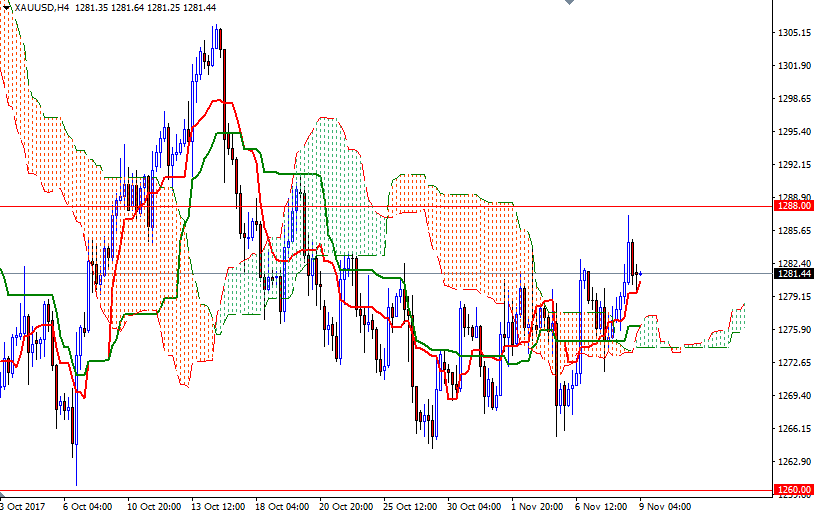Click the 13 Oct 12:00 time label
814x514 pixels.
pyautogui.click(x=218, y=507)
